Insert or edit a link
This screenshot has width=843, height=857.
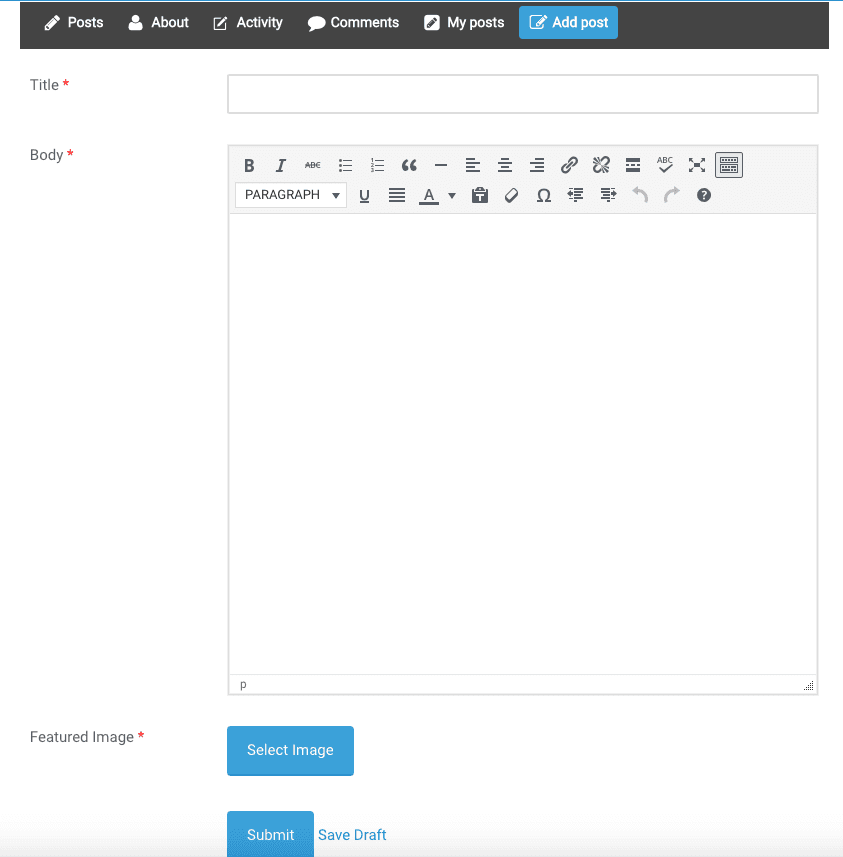(x=569, y=165)
